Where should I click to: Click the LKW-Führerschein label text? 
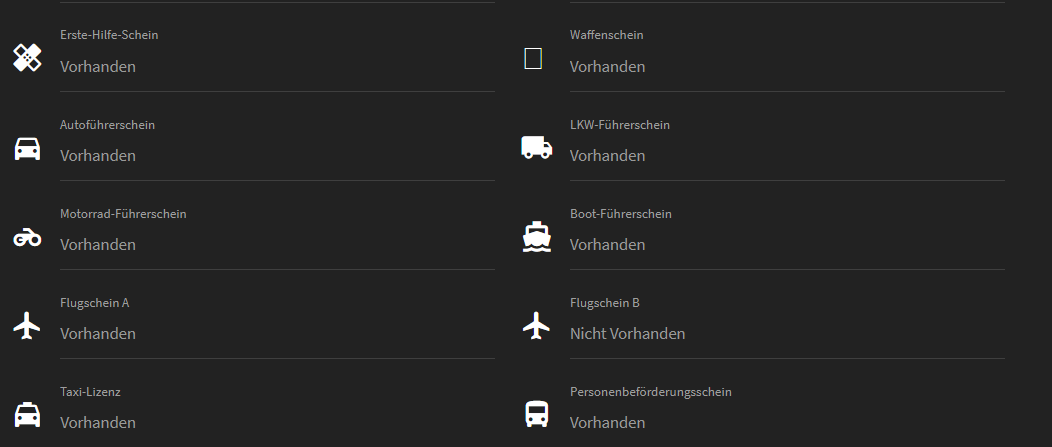[x=619, y=125]
